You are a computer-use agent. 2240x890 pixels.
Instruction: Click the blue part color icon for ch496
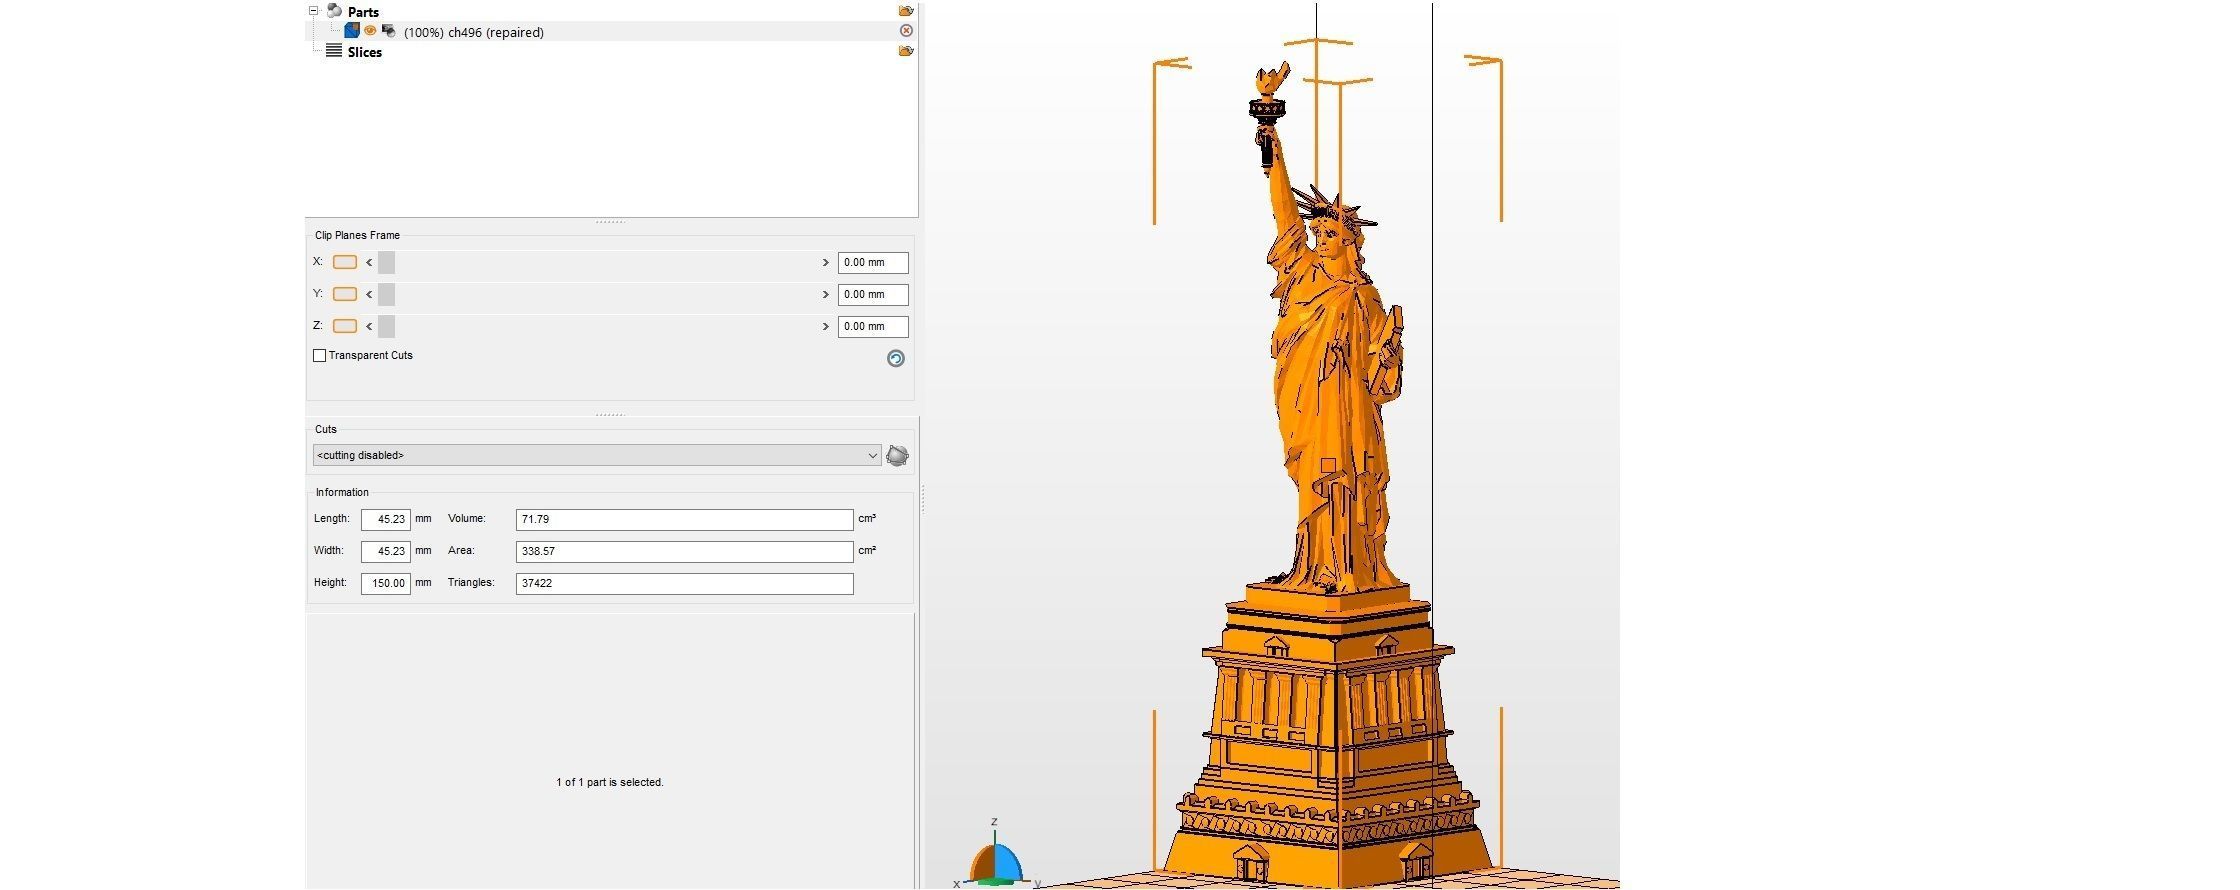[352, 31]
